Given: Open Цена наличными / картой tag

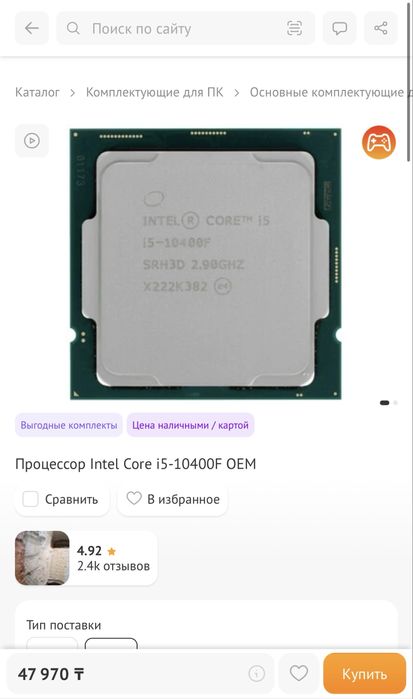Looking at the screenshot, I should coord(190,425).
